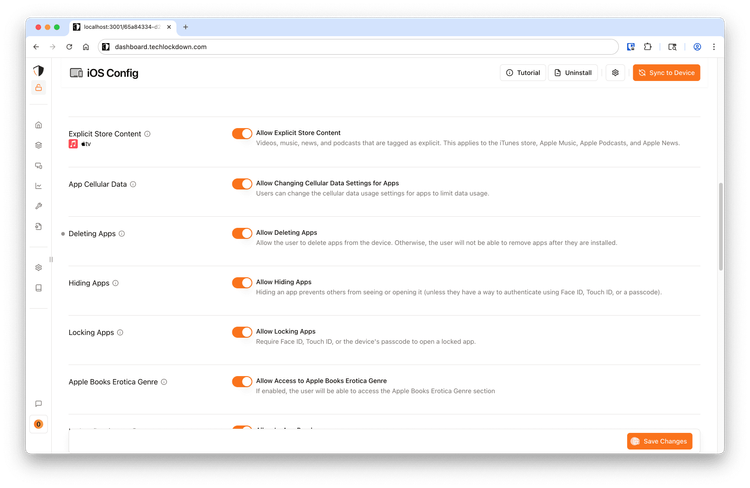Screen dimensions: 750x488
Task: Click the home icon in the sidebar
Action: point(38,125)
